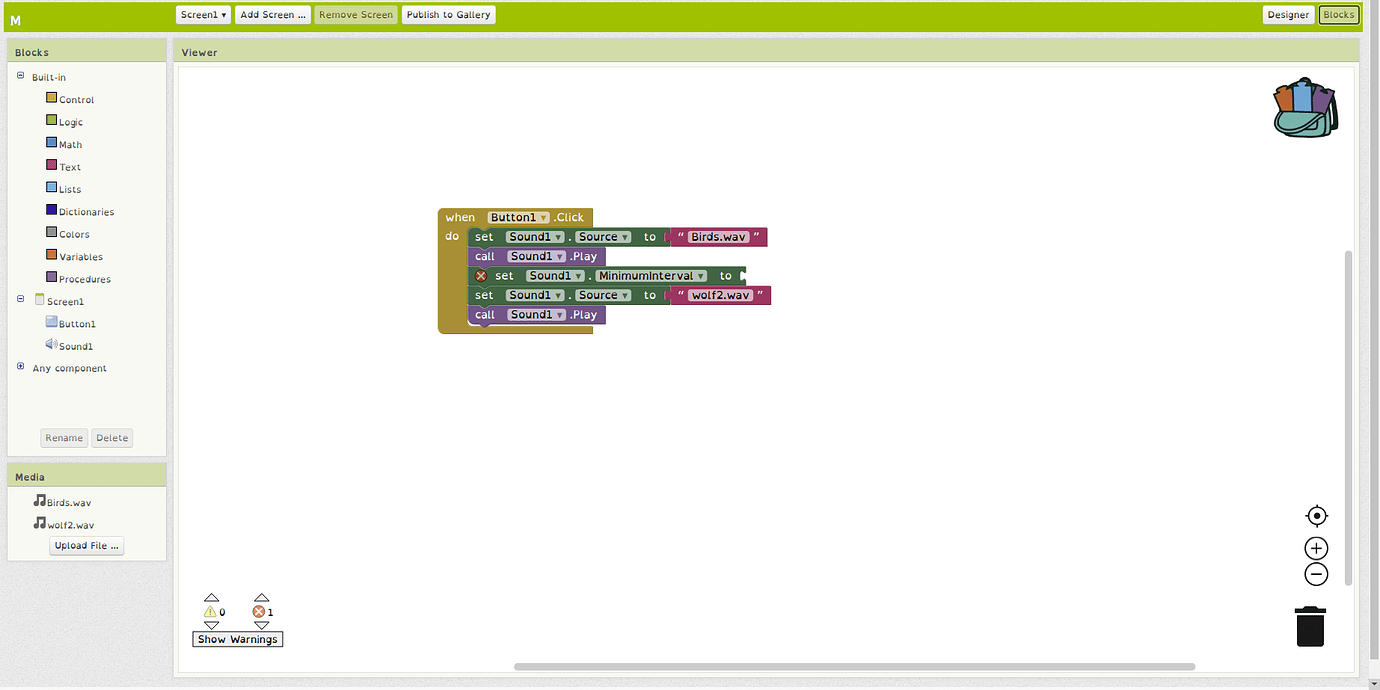Click the yellow warning triangle indicator
The width and height of the screenshot is (1380, 690).
point(212,611)
